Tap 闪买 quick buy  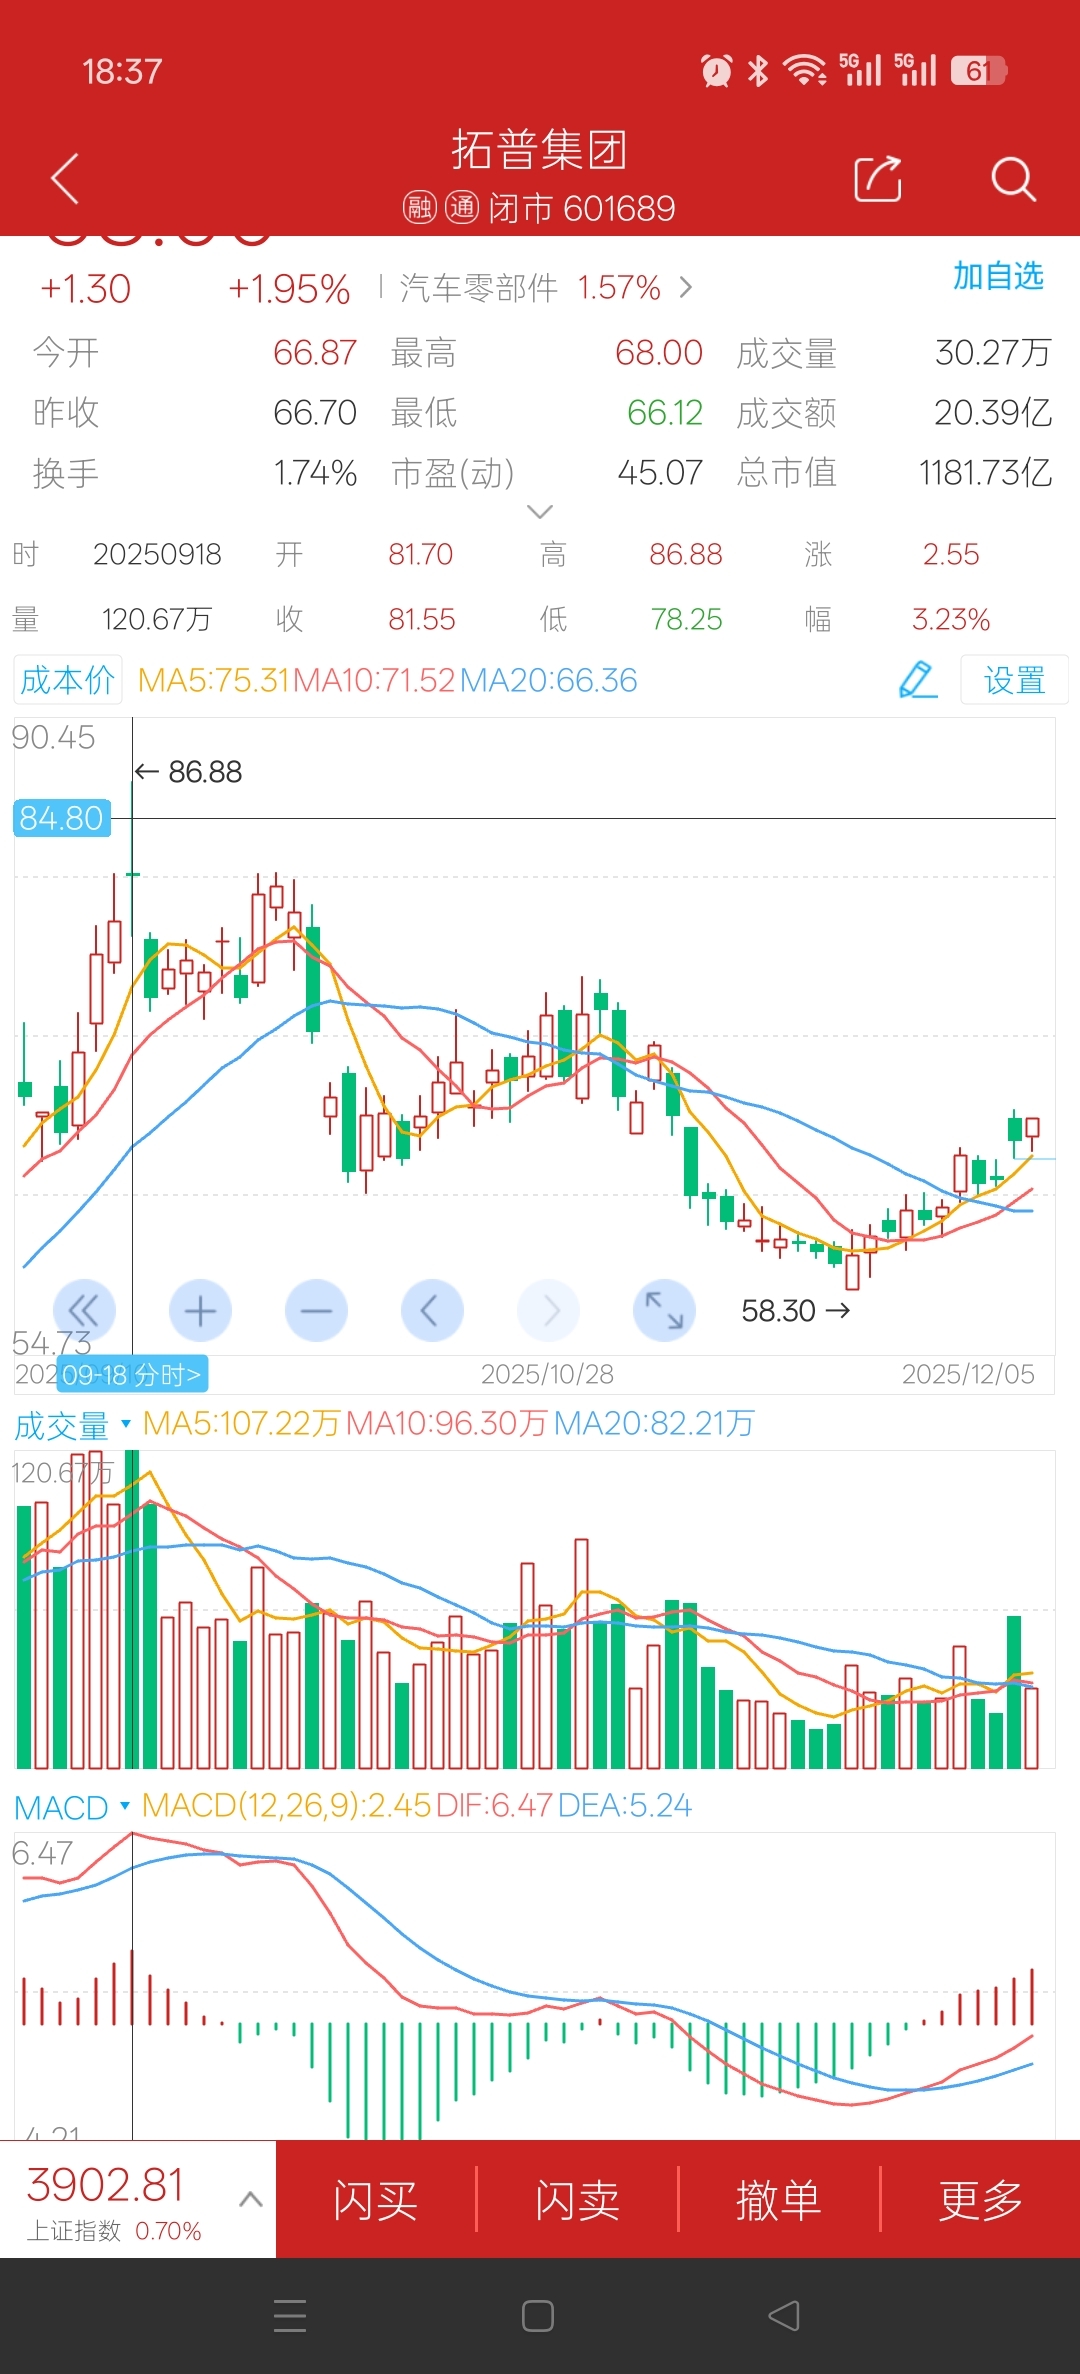pos(376,2199)
